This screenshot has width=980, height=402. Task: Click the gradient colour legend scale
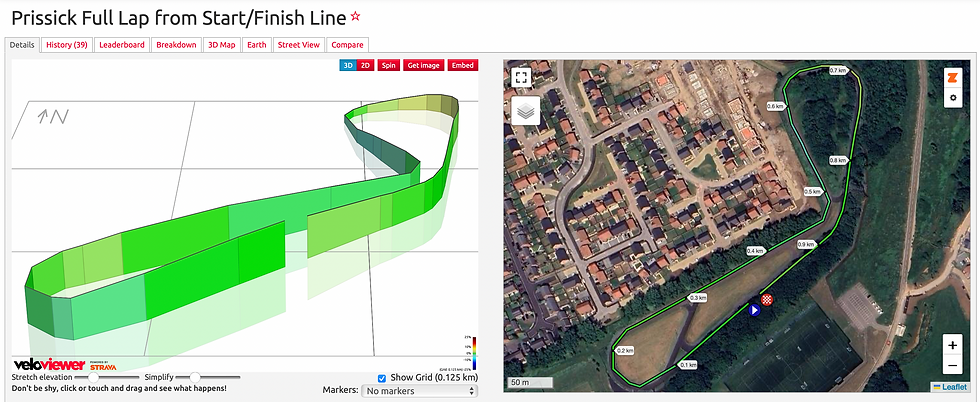(474, 353)
